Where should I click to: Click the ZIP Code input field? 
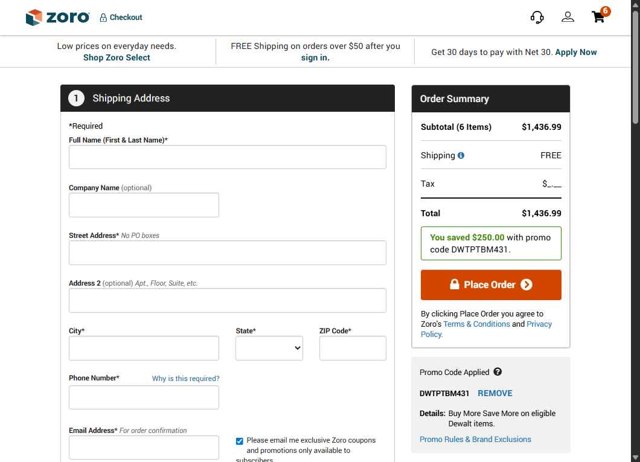[352, 348]
